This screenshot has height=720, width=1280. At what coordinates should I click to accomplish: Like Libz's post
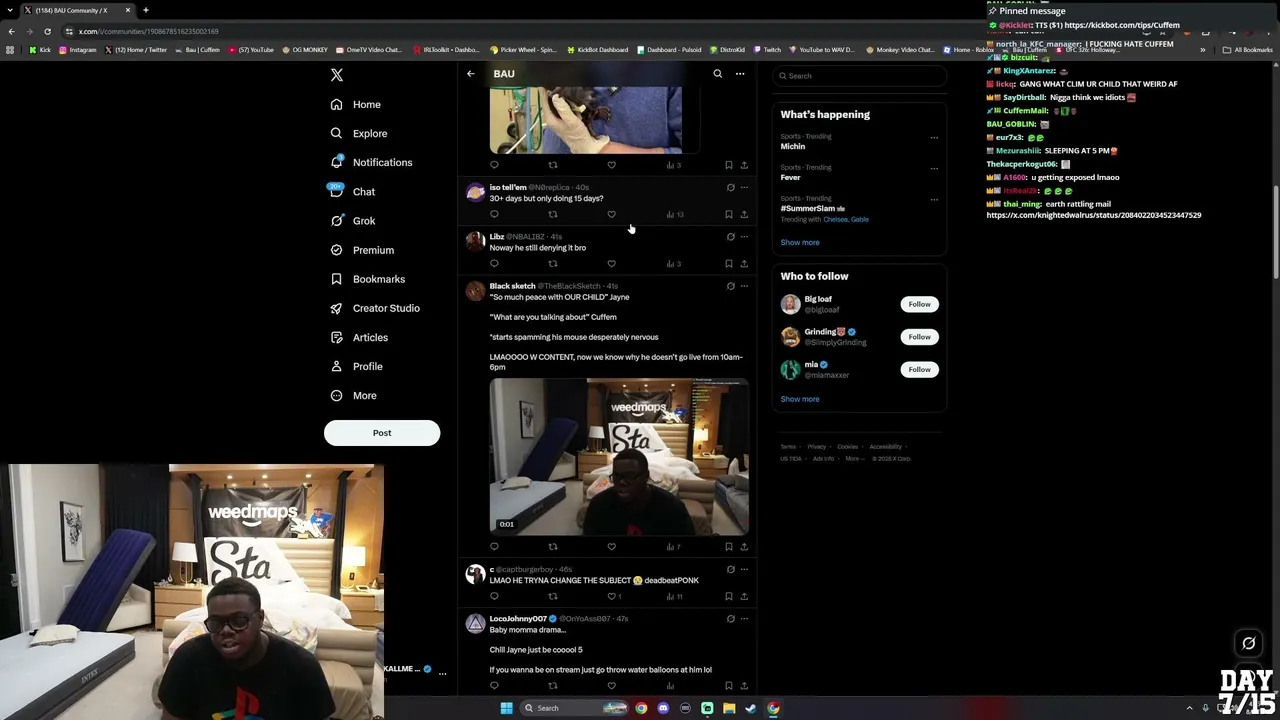click(x=612, y=264)
